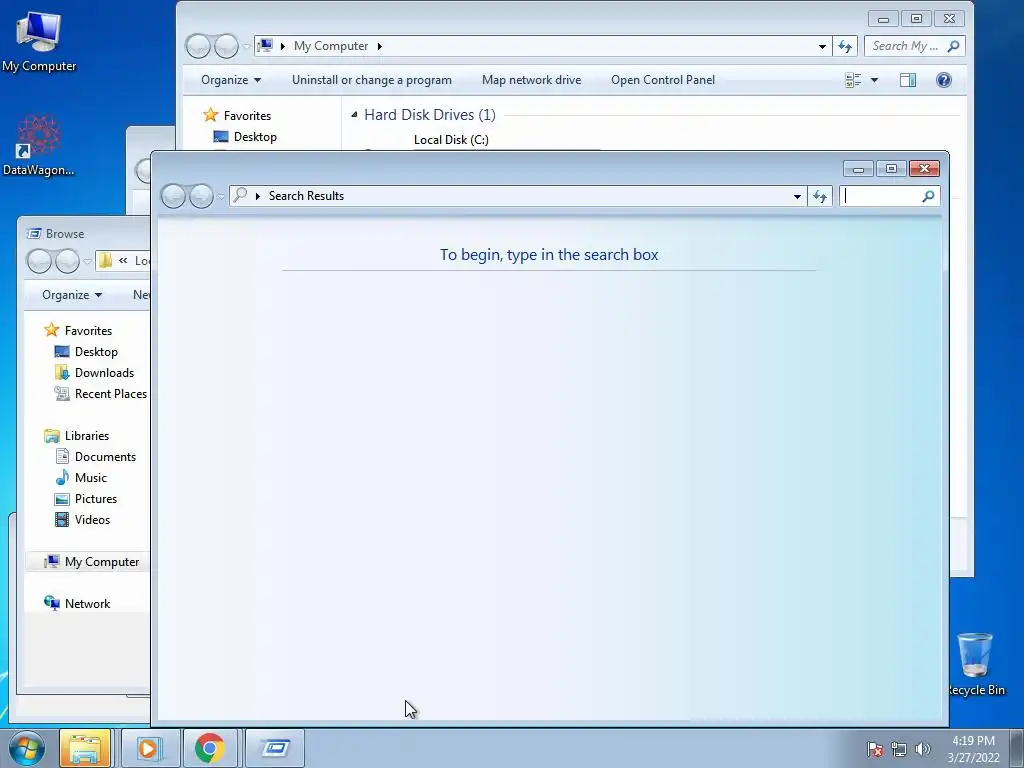Click Forward in the Search Results window

coord(201,196)
